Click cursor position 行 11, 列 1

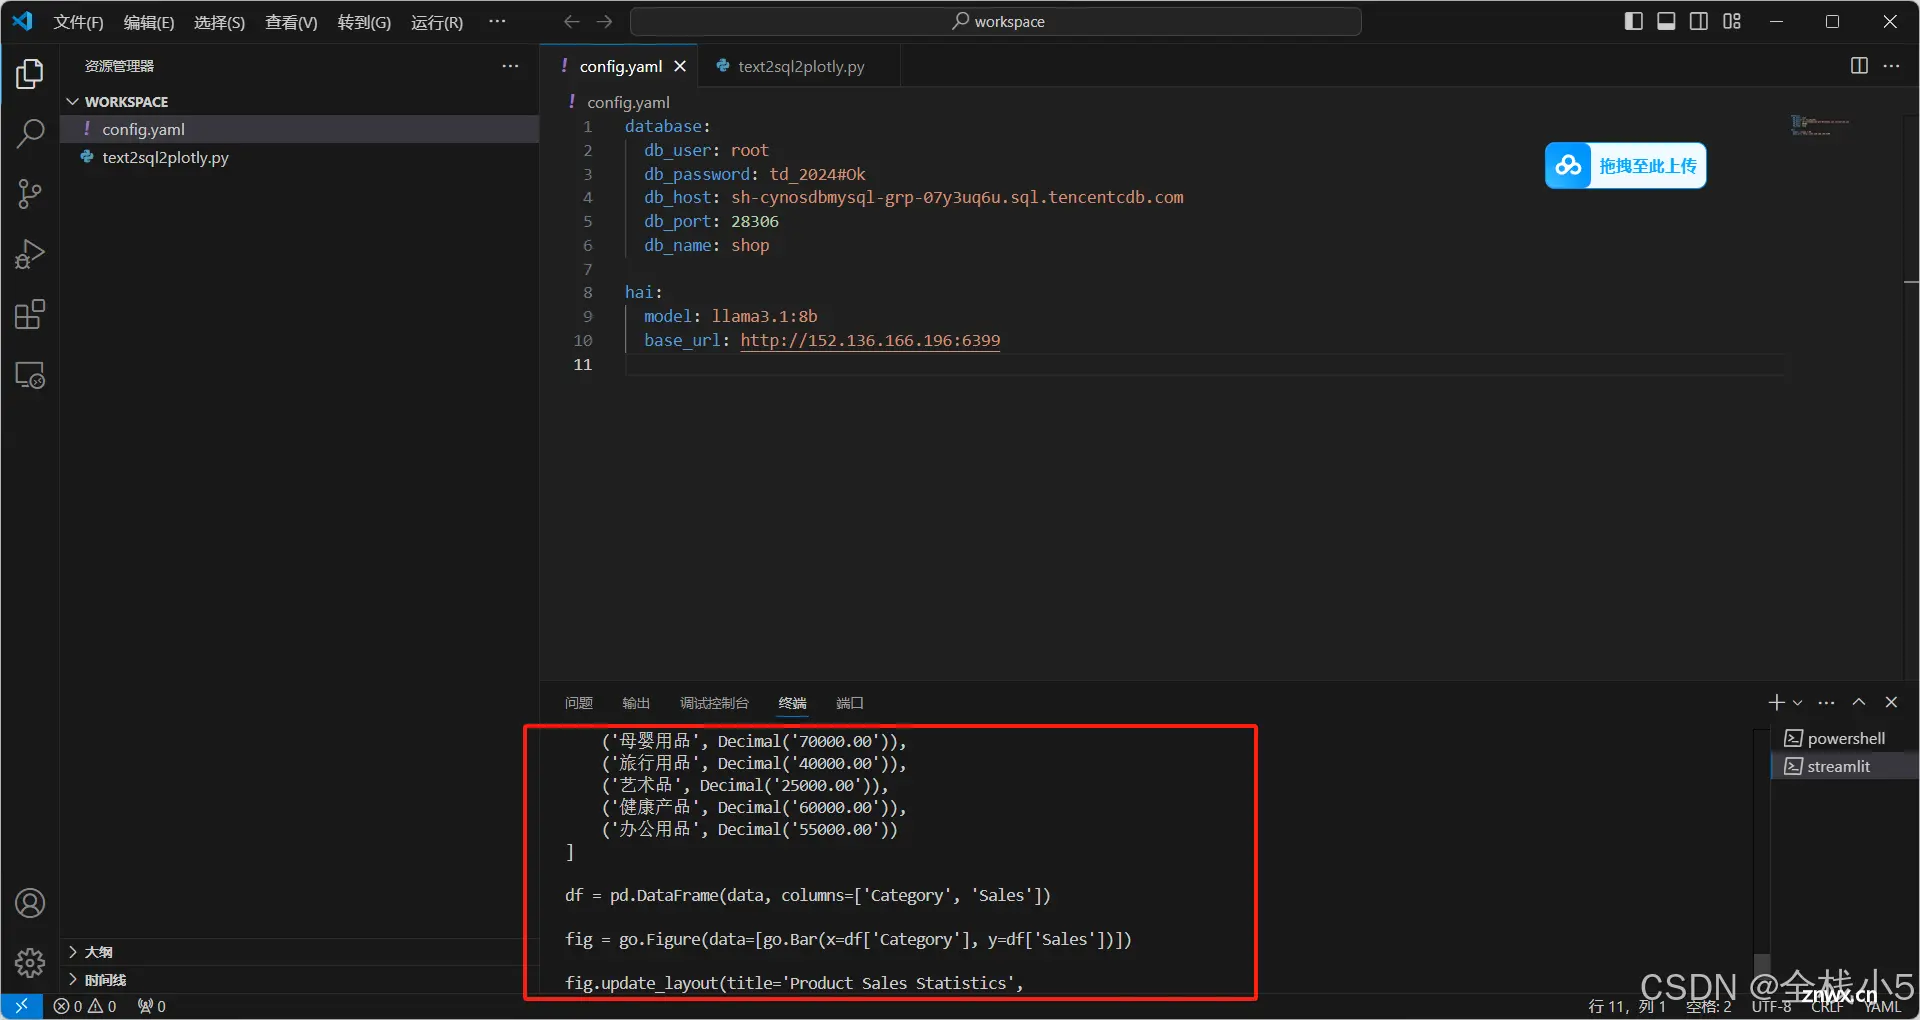(x=1626, y=1006)
